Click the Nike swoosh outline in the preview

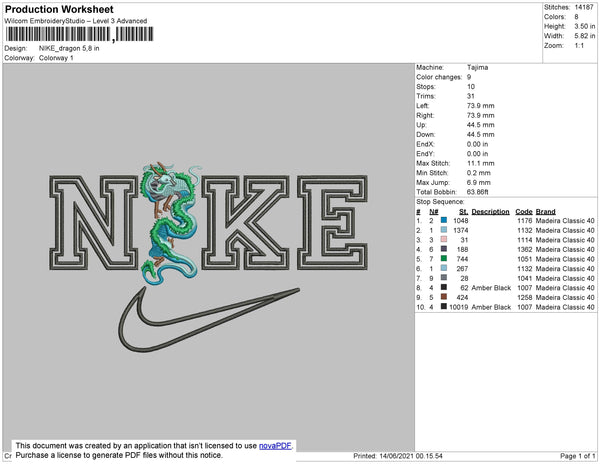click(x=209, y=319)
